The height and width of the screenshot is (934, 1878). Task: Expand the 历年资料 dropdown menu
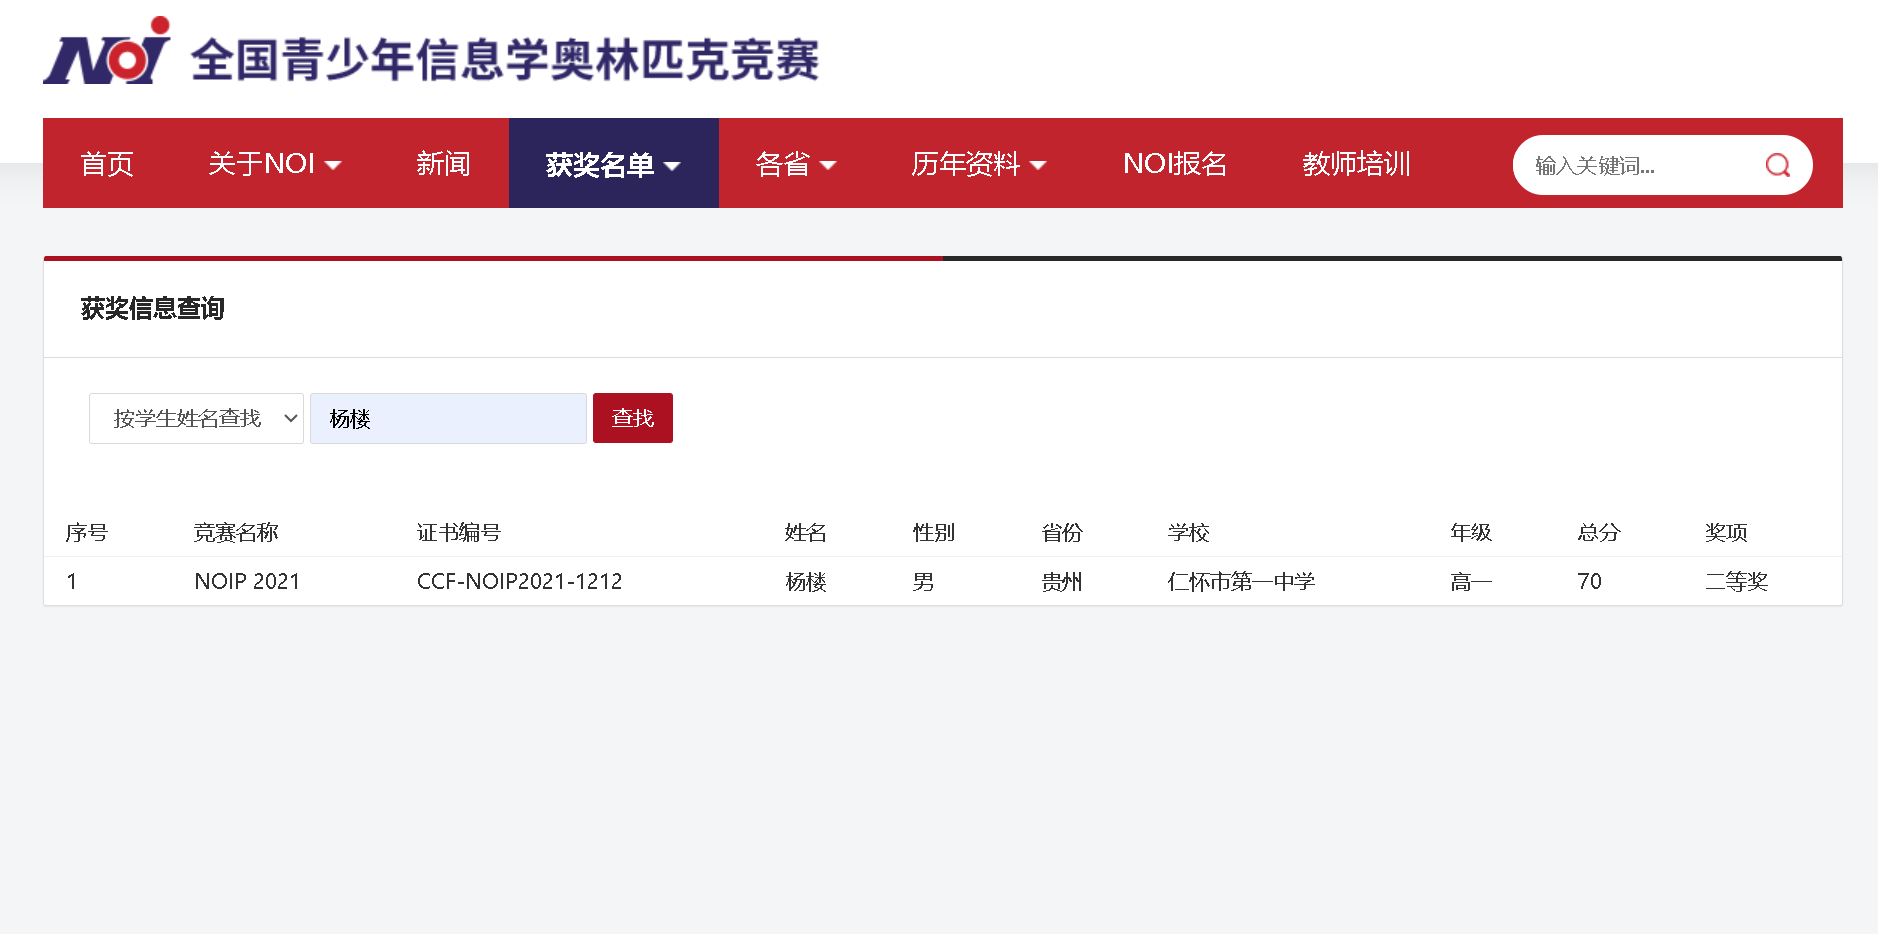tap(979, 164)
